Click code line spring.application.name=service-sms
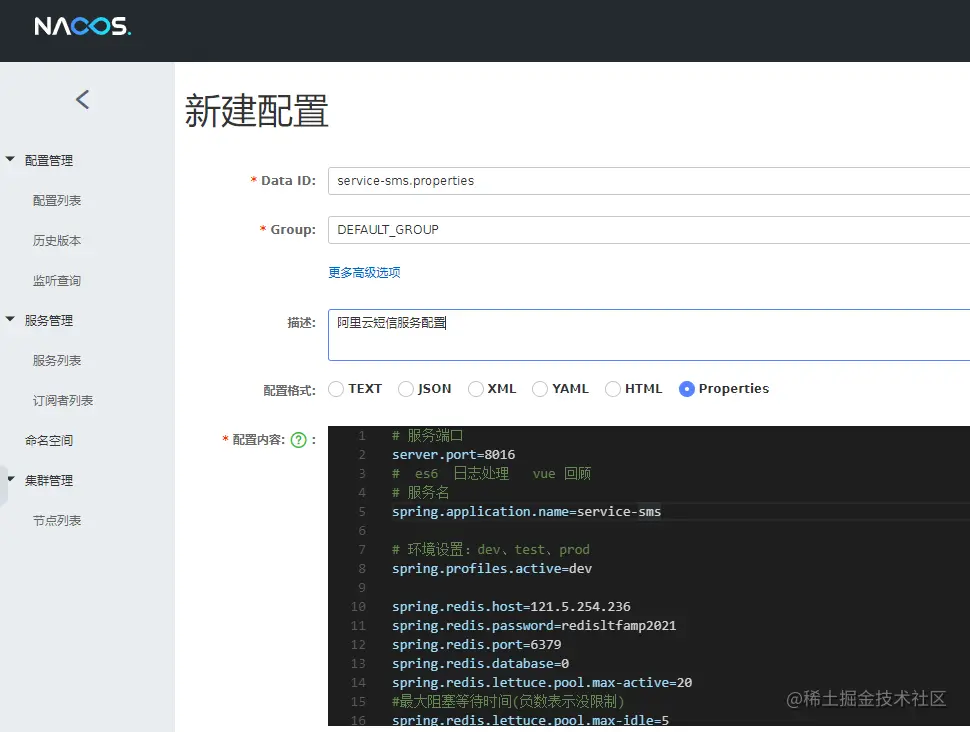 pyautogui.click(x=526, y=512)
